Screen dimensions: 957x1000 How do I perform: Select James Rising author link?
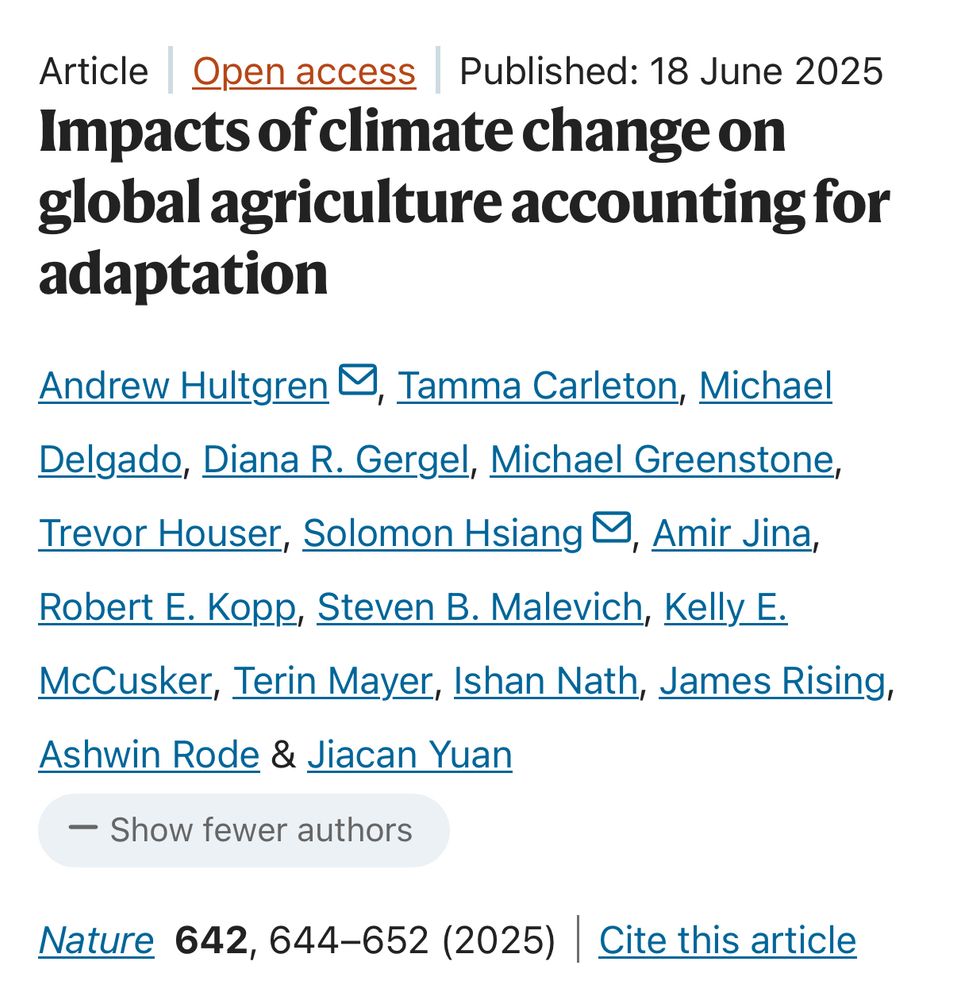click(x=773, y=680)
